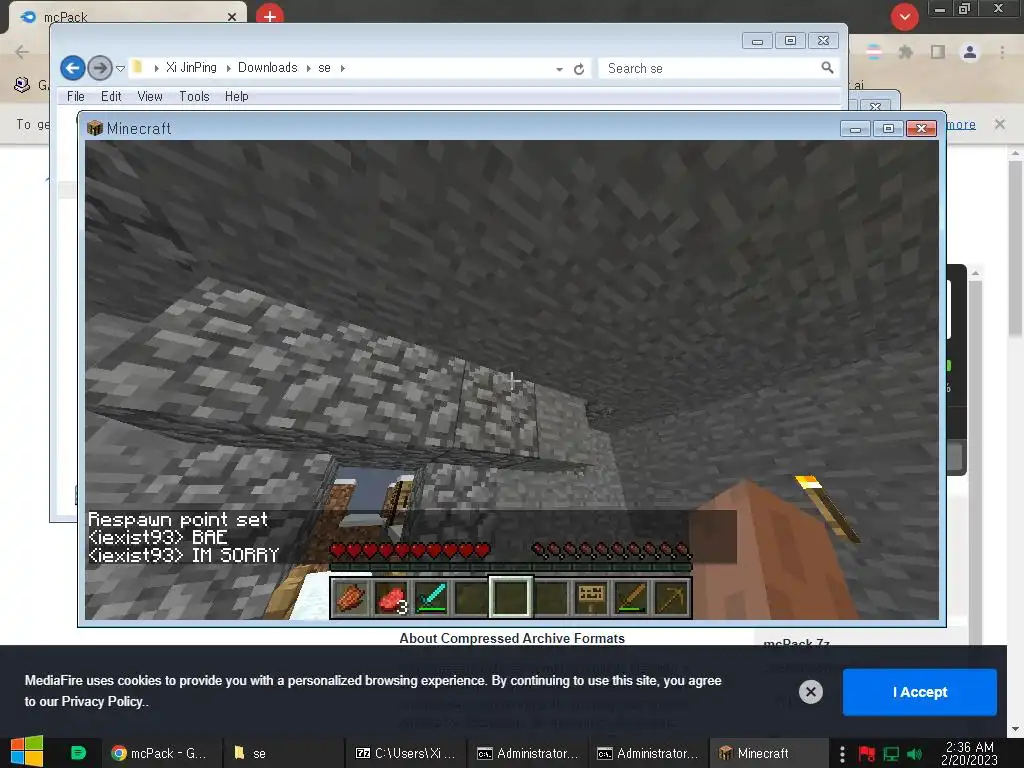Expand Downloads breadcrumb arrow
Screen dimensions: 1024x768
308,68
